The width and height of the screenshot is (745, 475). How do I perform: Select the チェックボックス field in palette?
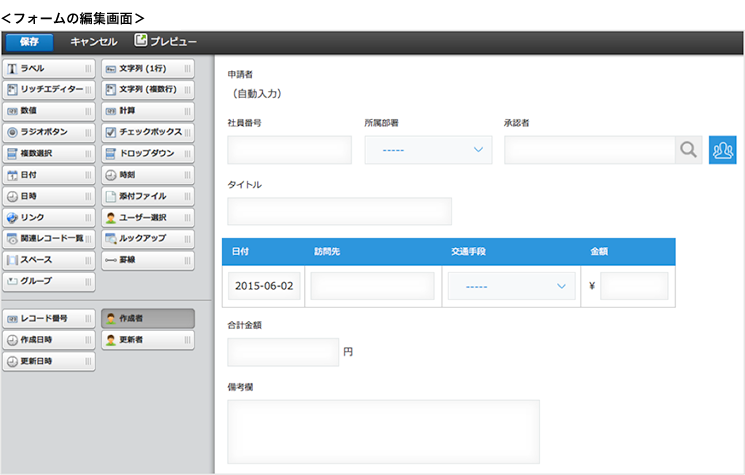tap(148, 132)
